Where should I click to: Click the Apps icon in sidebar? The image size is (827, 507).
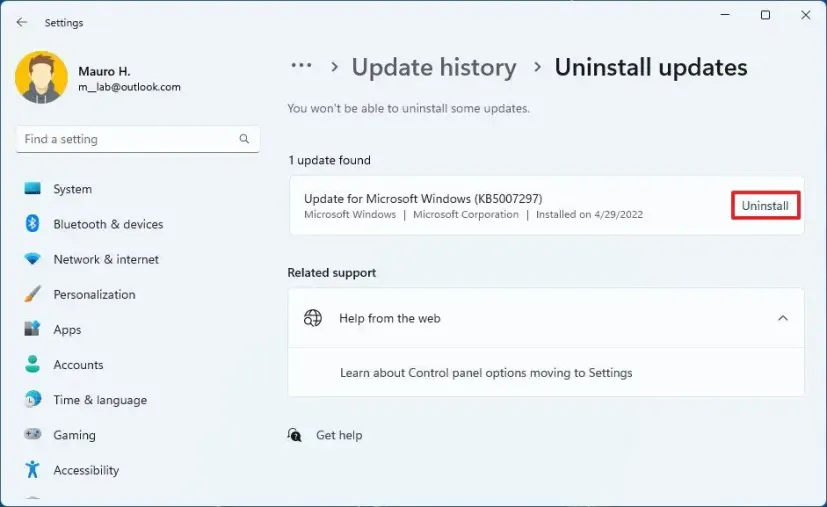[x=32, y=329]
